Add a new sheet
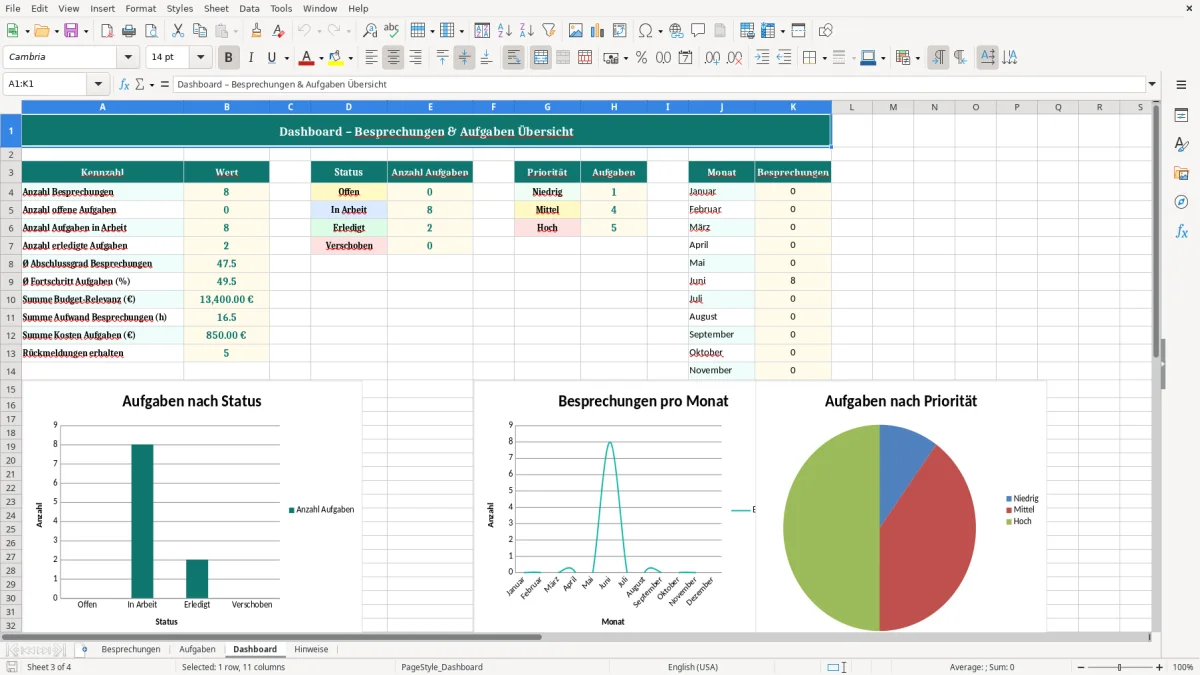 coord(84,649)
